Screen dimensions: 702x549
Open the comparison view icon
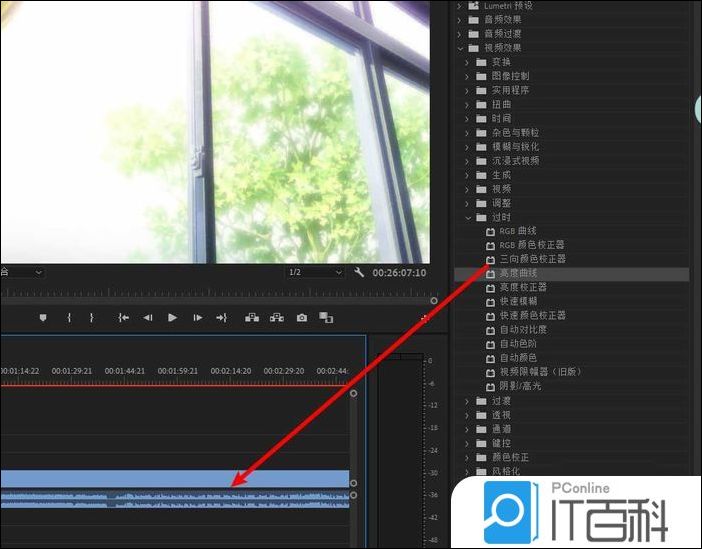[x=326, y=317]
